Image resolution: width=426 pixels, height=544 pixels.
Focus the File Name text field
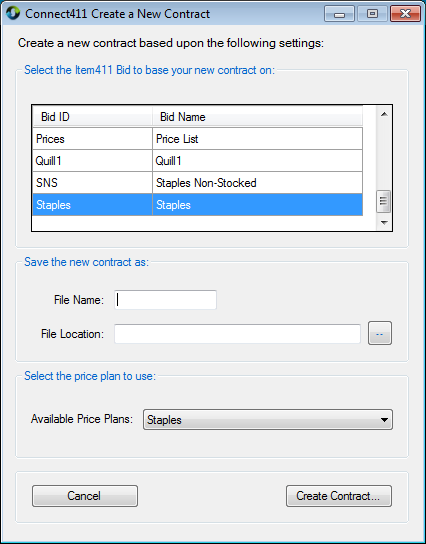click(x=165, y=300)
